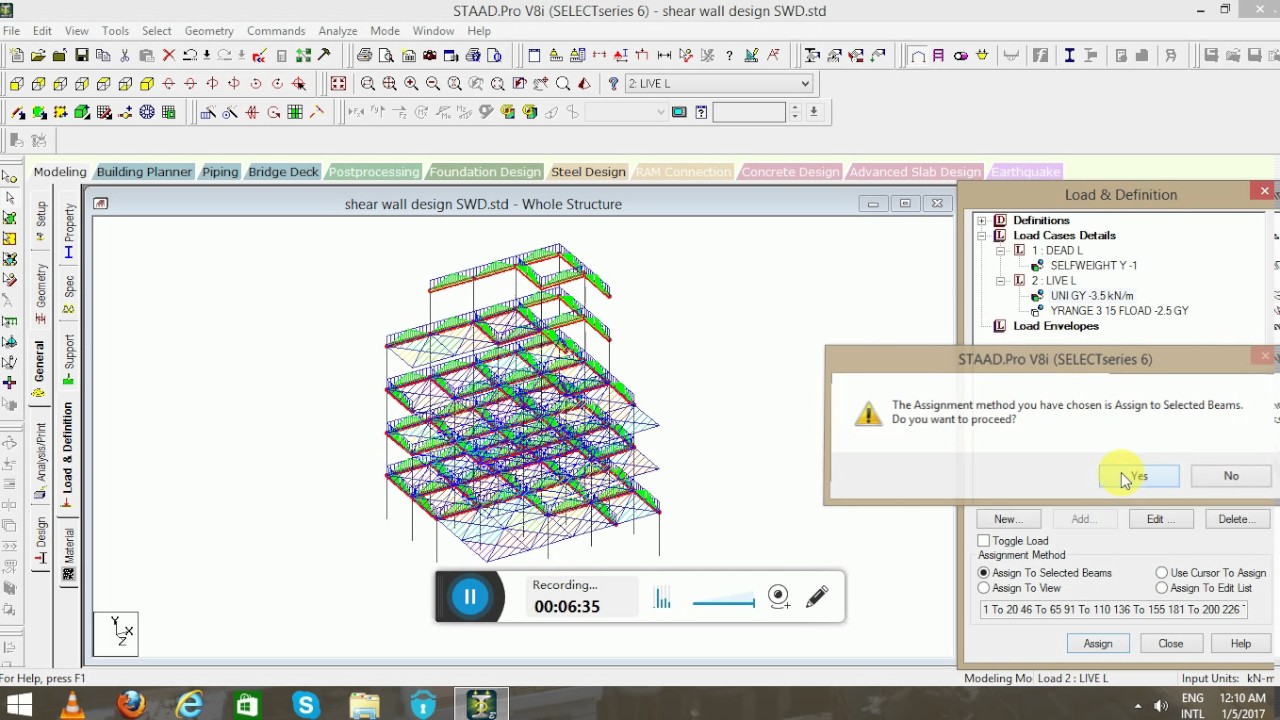
Task: Click the I-beam section icon
Action: (1069, 56)
